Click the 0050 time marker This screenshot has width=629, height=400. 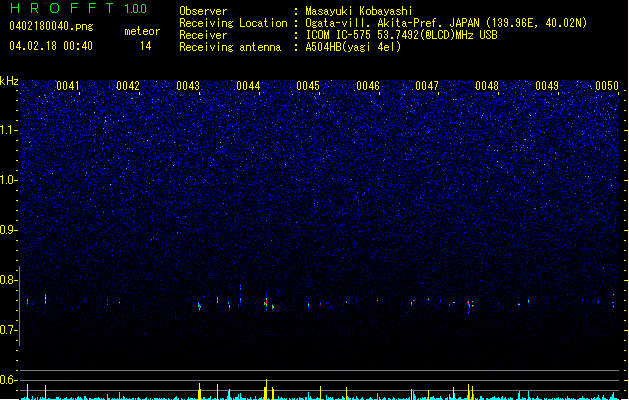coord(607,86)
